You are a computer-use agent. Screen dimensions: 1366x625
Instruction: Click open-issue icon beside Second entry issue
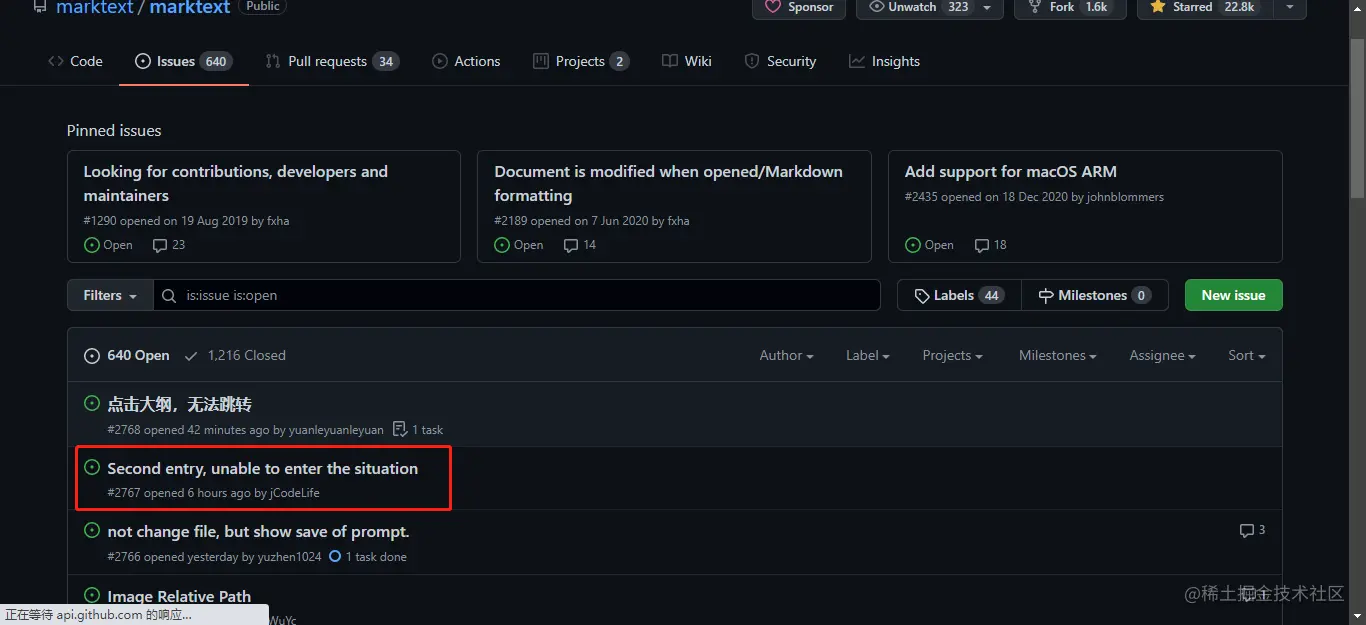tap(92, 467)
